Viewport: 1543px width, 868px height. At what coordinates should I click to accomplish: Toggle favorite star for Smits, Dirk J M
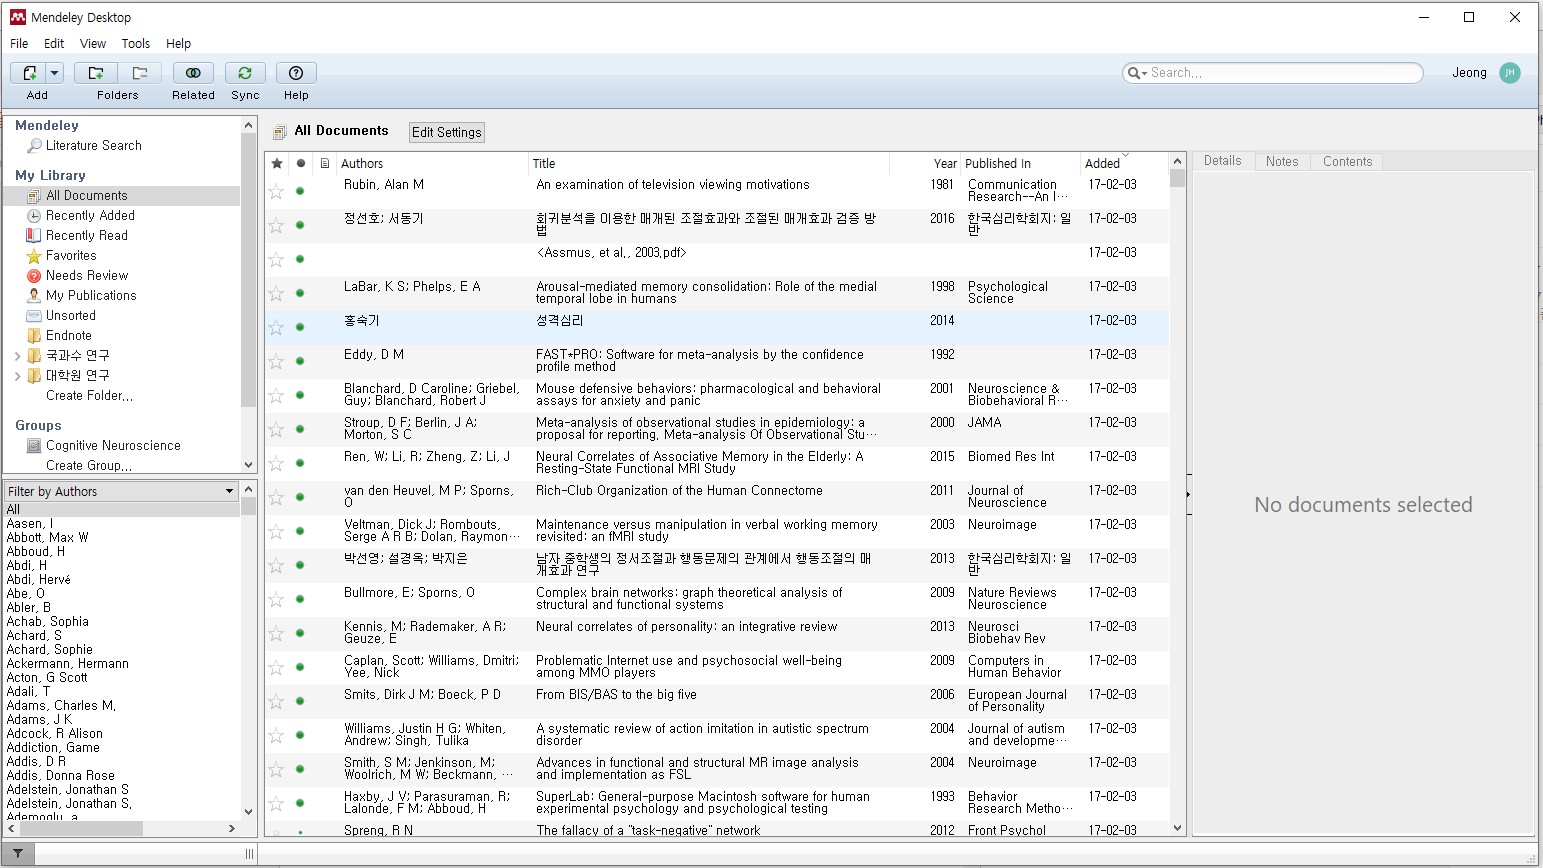[276, 702]
